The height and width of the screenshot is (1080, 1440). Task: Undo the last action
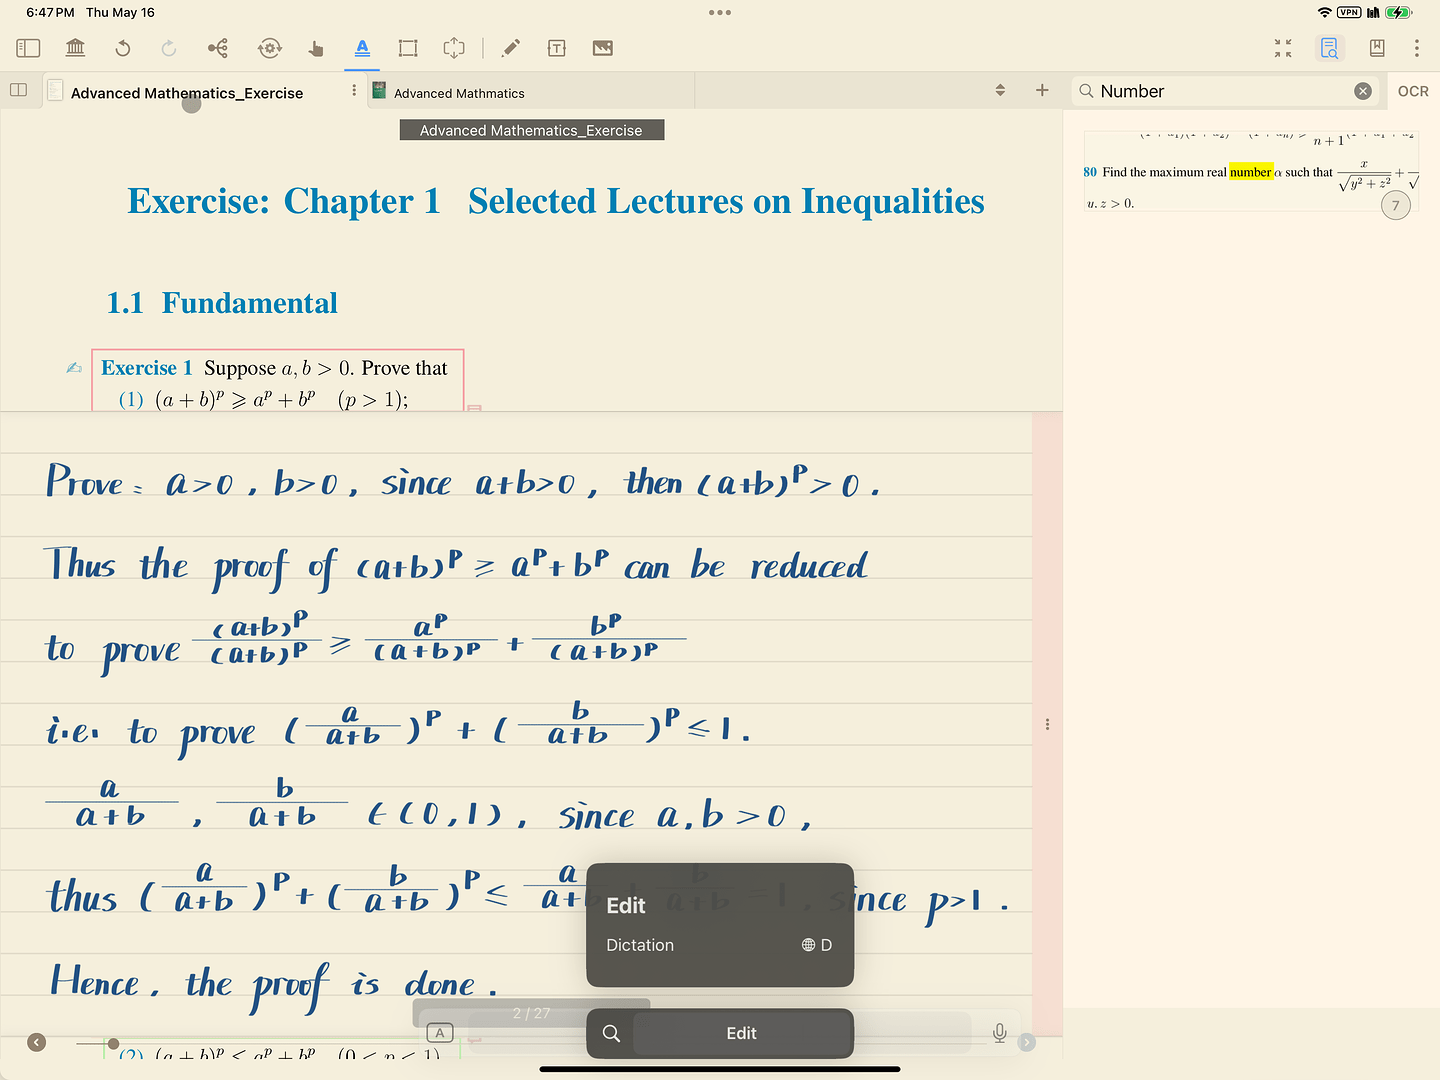click(122, 48)
